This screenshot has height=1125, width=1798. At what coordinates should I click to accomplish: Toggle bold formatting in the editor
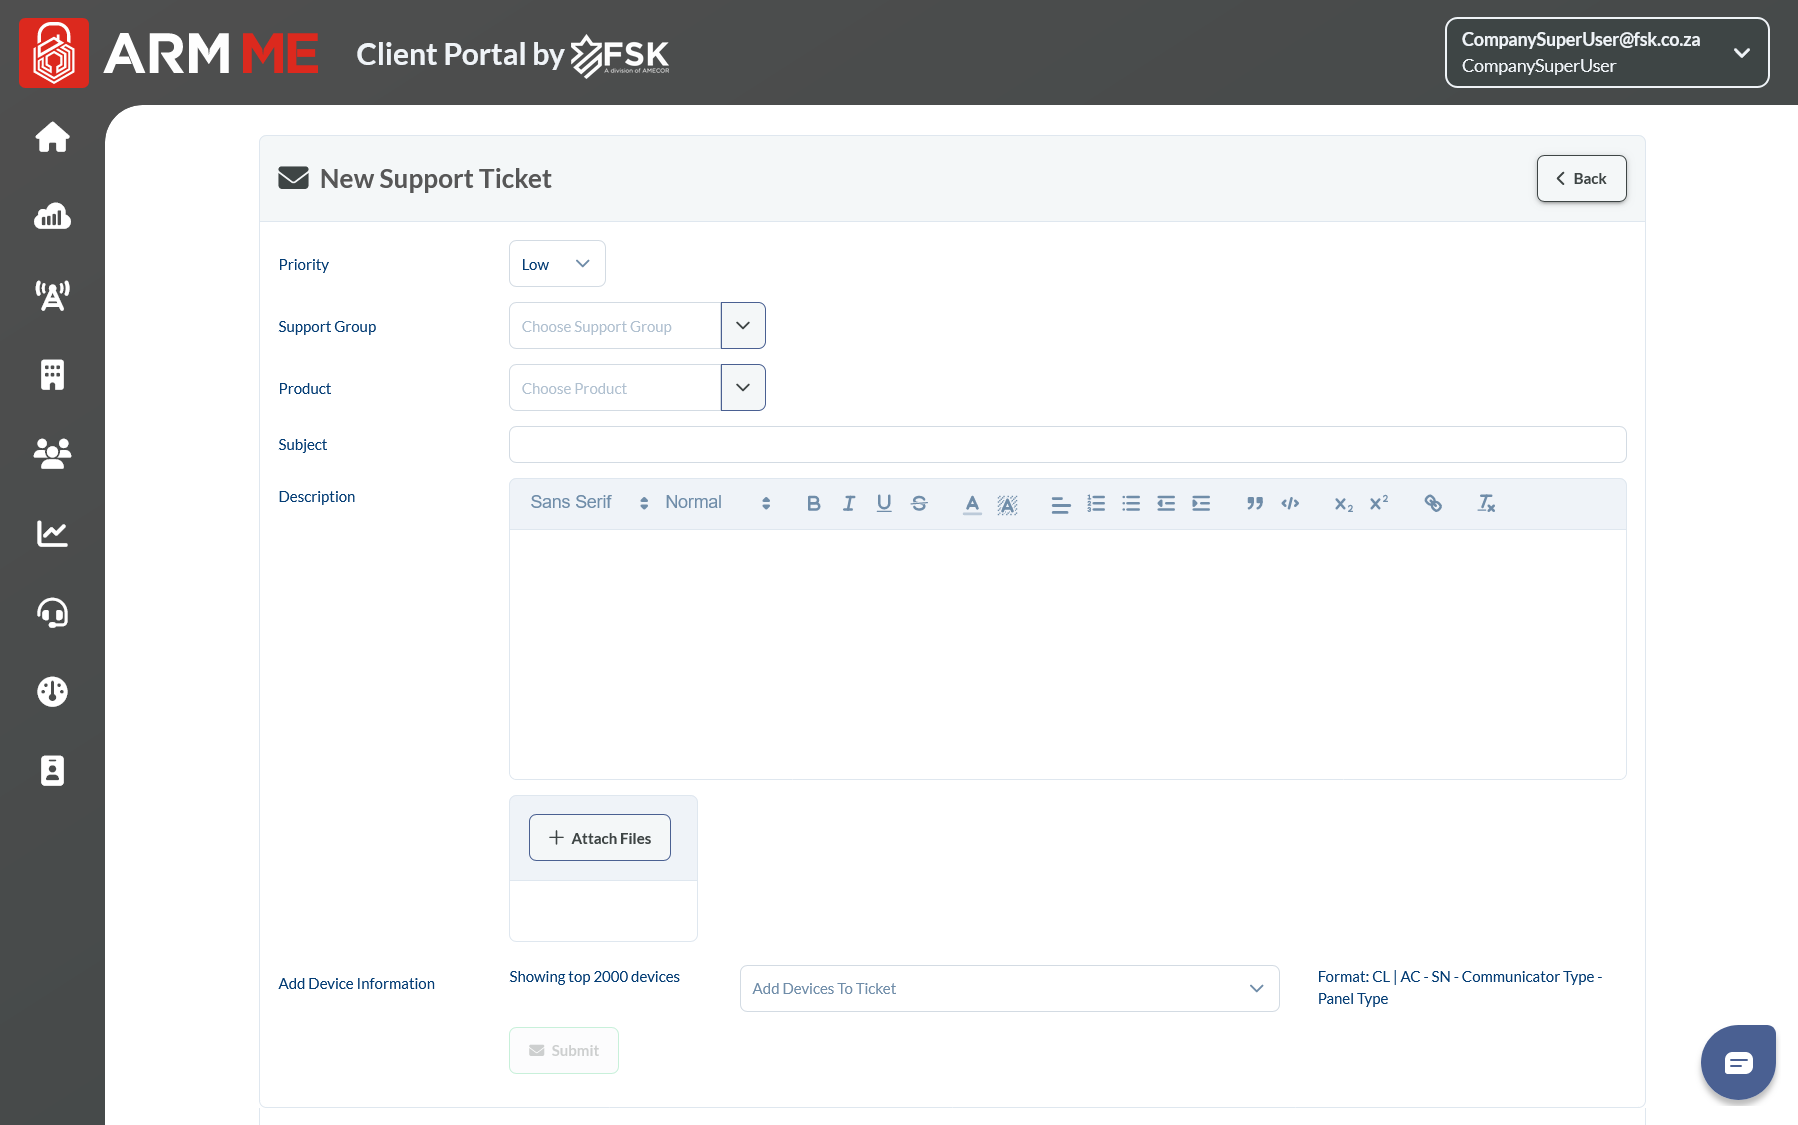(813, 503)
